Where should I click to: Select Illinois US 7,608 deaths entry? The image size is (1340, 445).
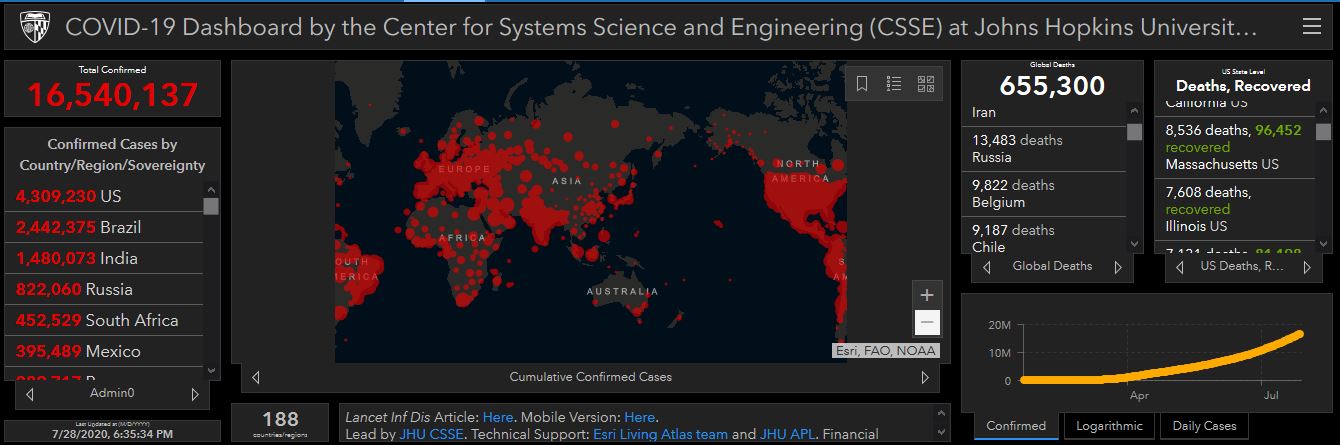pos(1237,209)
